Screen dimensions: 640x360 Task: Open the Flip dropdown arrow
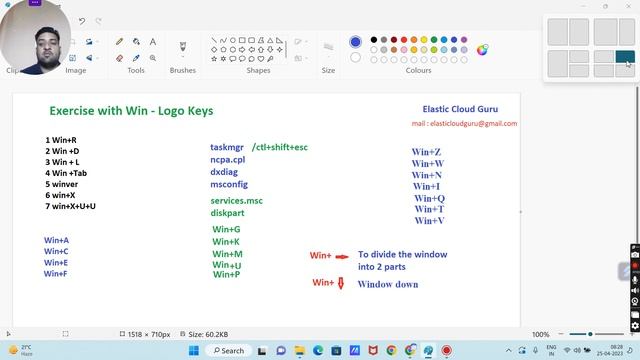coord(98,58)
